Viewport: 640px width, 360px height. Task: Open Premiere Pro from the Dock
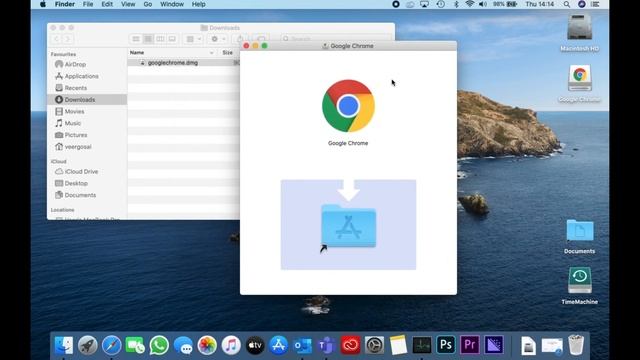click(470, 345)
